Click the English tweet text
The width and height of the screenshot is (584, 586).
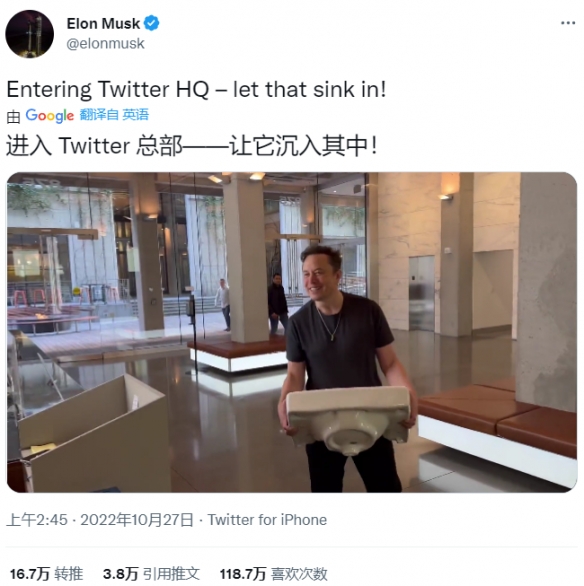click(197, 90)
